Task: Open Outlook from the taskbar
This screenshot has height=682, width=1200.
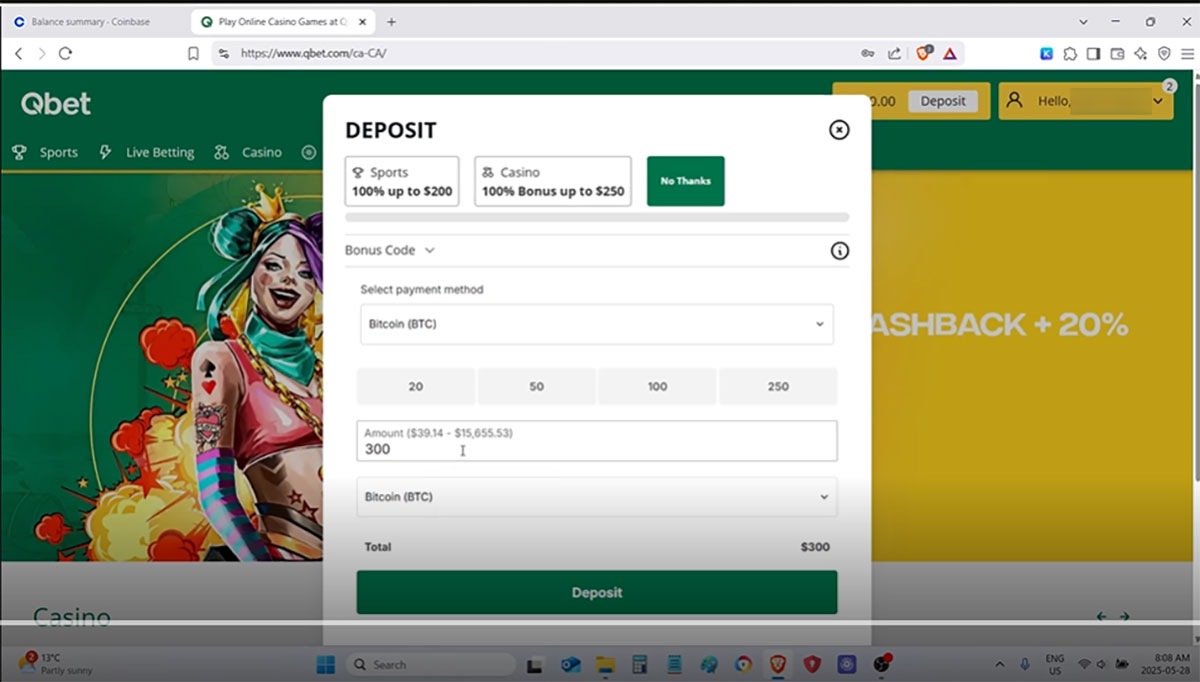Action: point(570,664)
